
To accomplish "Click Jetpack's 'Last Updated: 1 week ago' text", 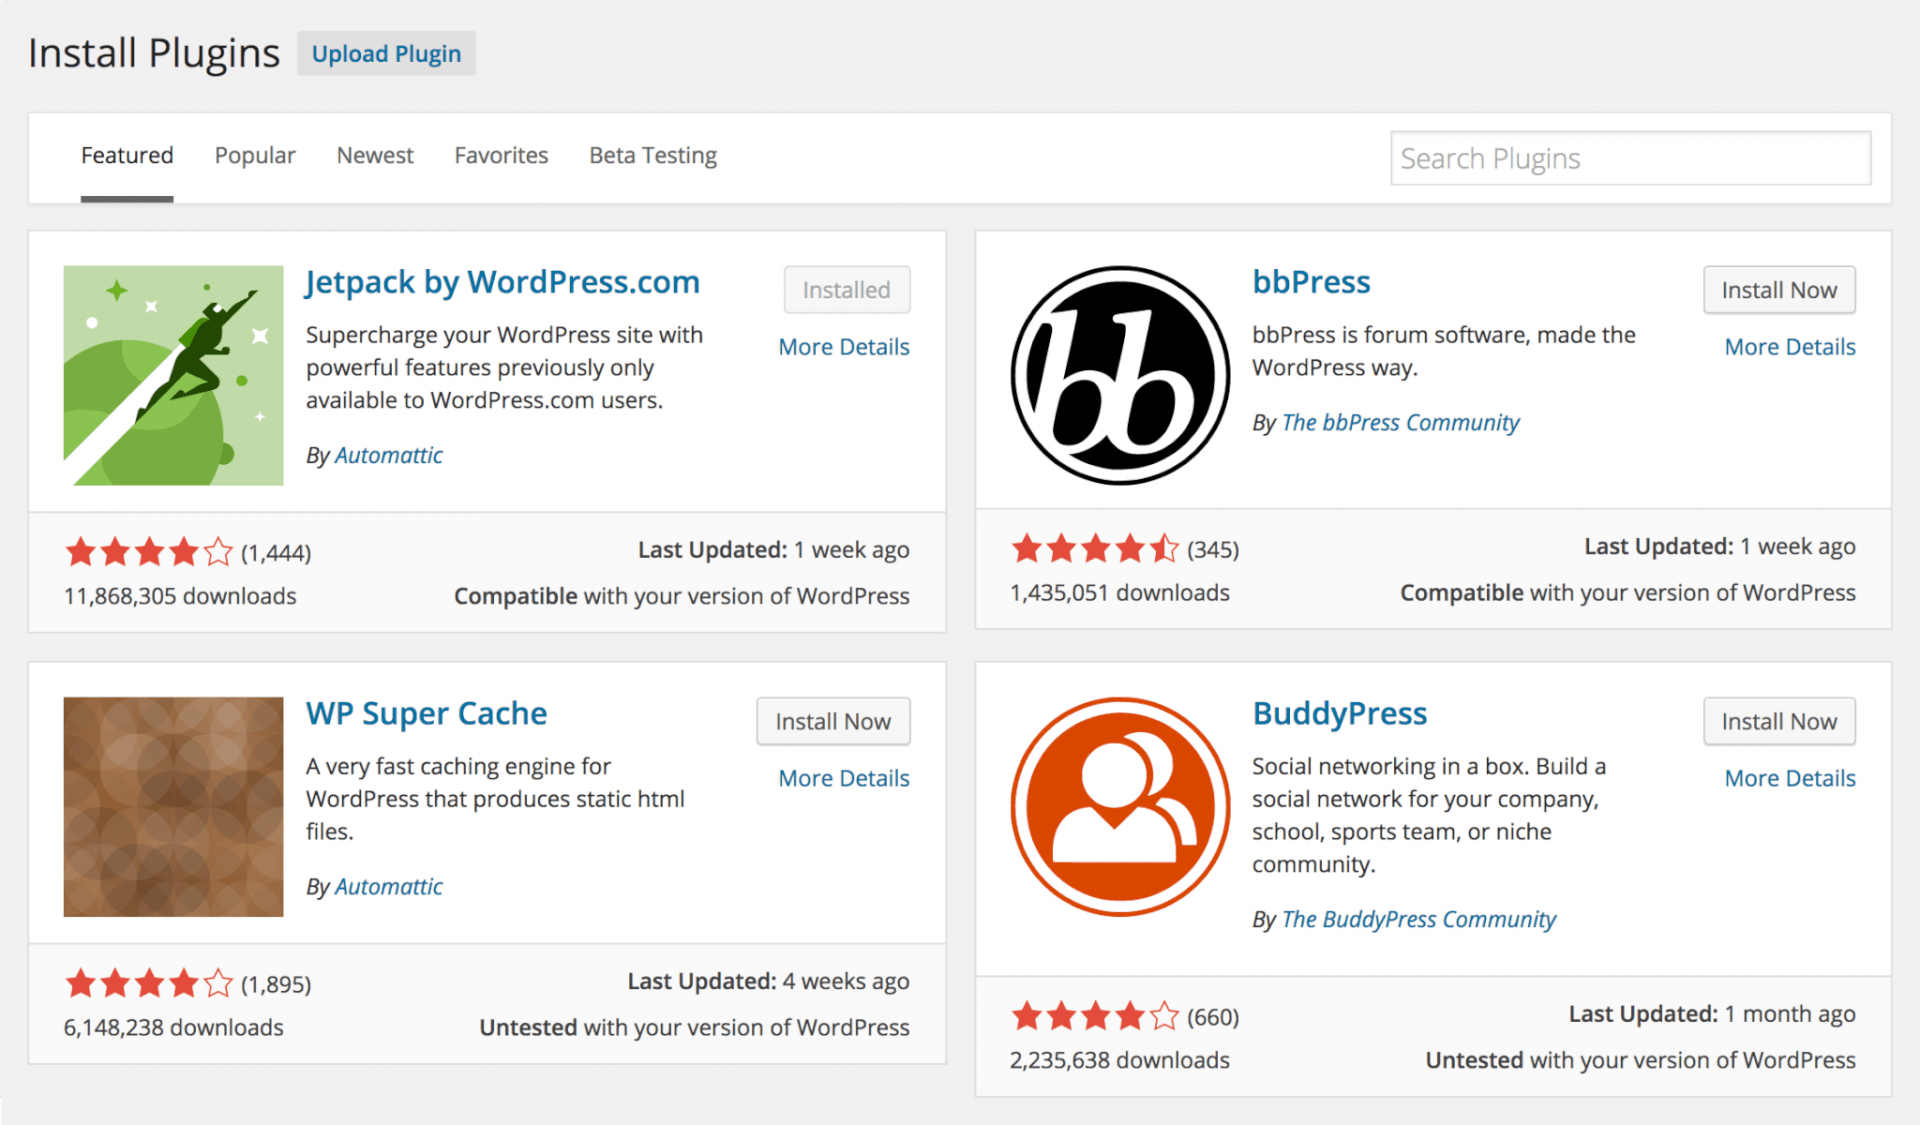I will [x=773, y=550].
